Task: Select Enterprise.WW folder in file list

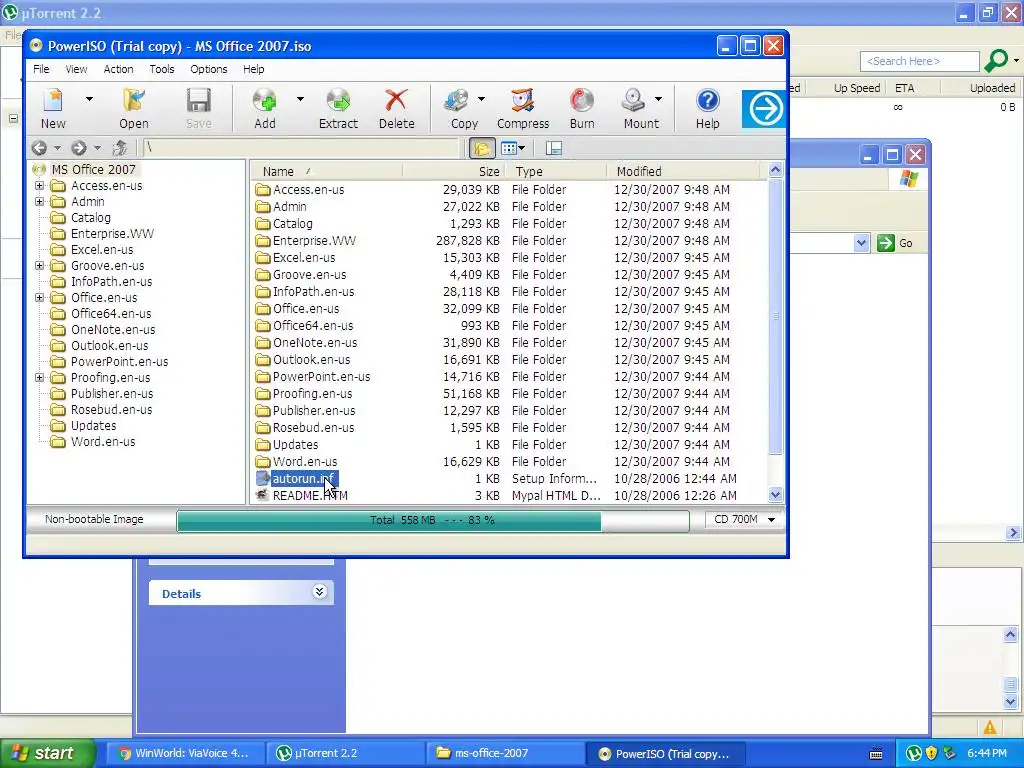Action: tap(314, 240)
